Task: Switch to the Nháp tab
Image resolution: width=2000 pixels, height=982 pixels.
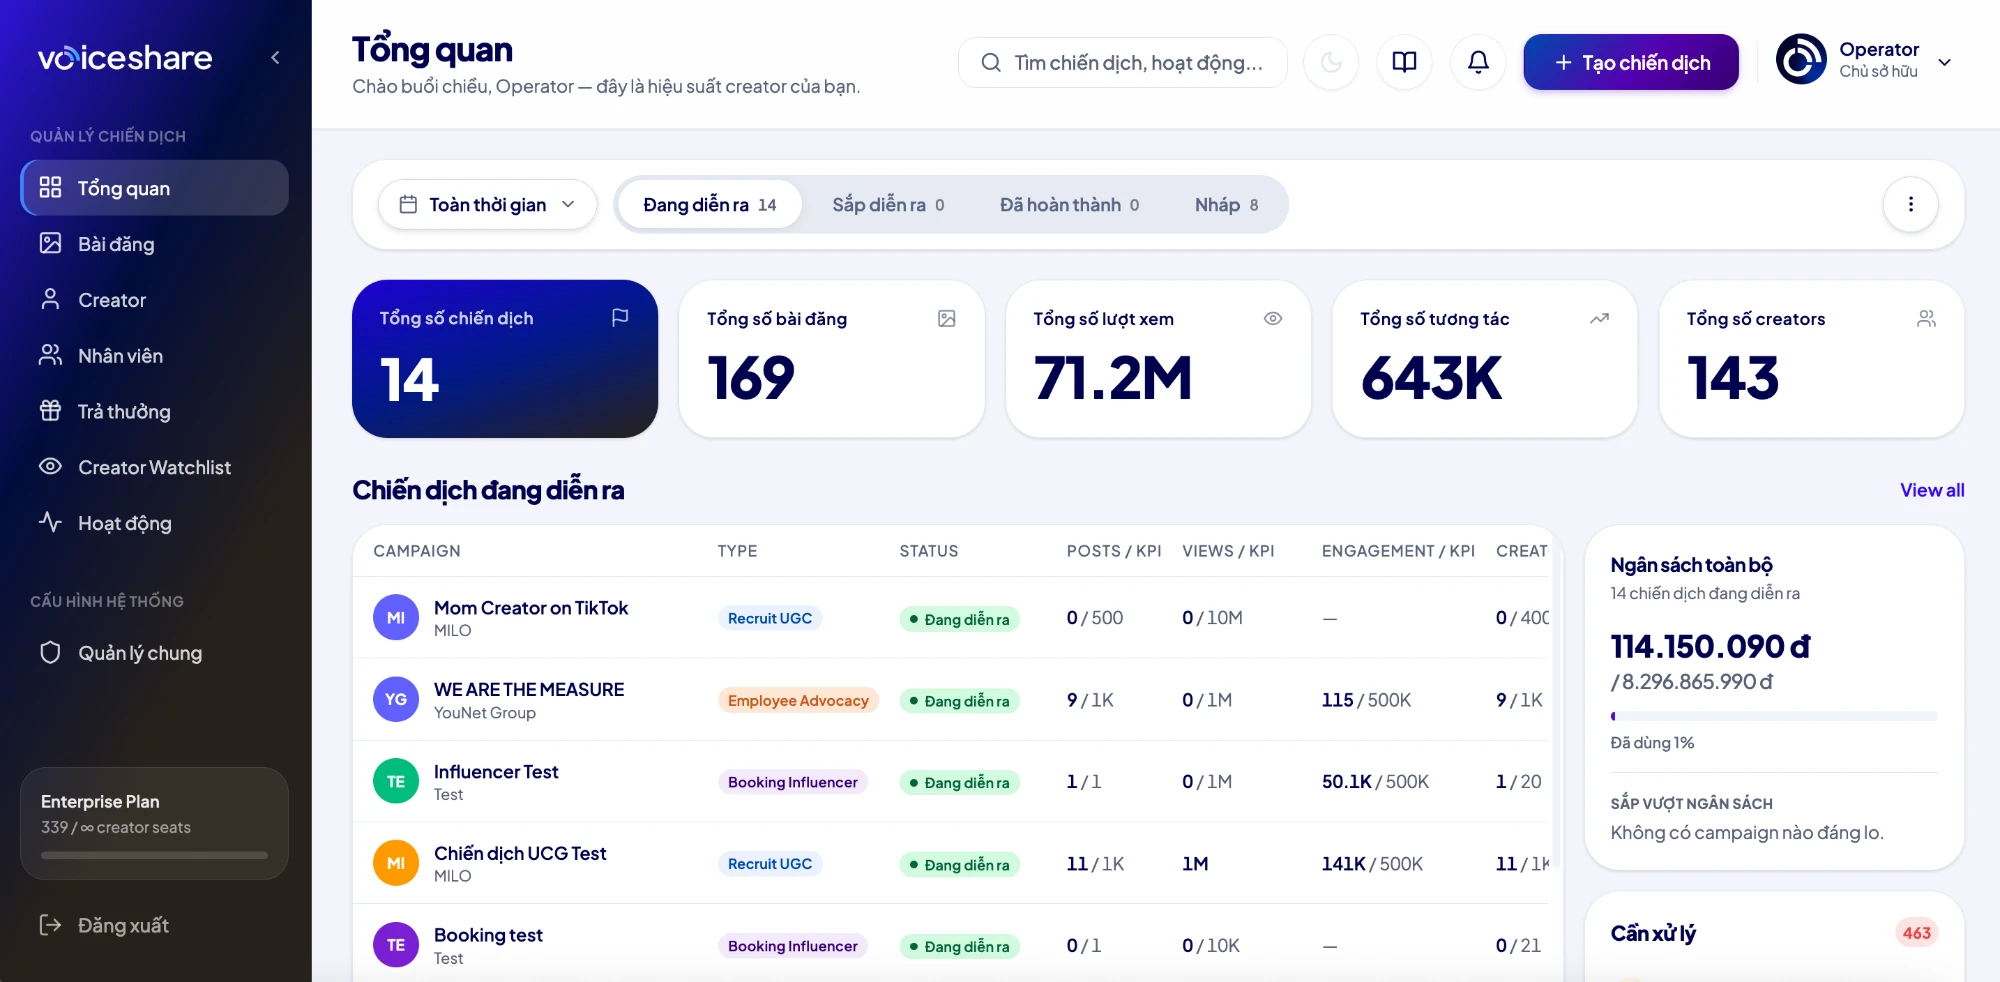Action: tap(1226, 204)
